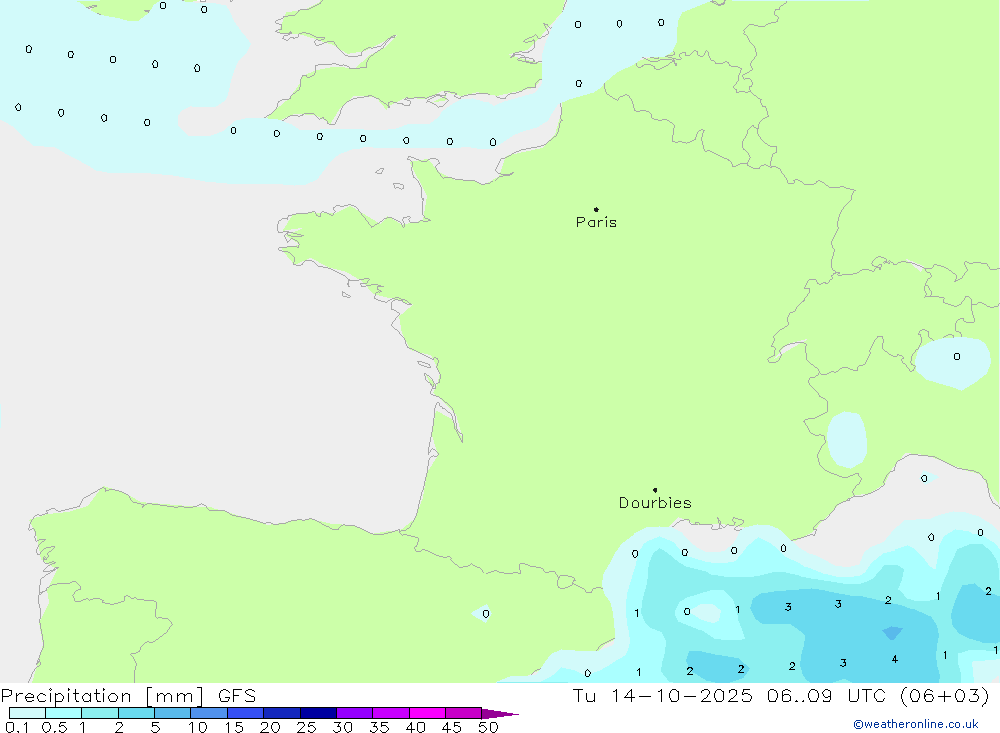Click the Paris city label
The image size is (1000, 733).
click(596, 222)
